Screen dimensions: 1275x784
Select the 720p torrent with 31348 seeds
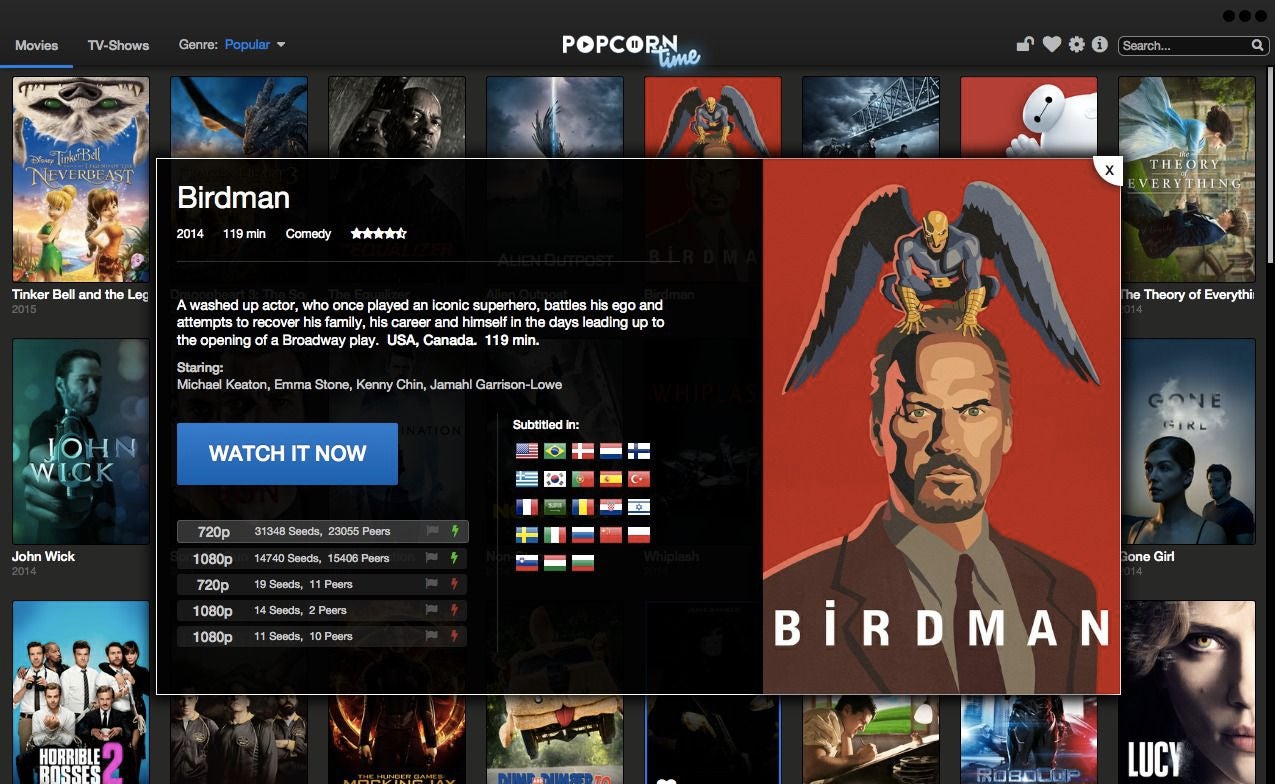coord(322,531)
